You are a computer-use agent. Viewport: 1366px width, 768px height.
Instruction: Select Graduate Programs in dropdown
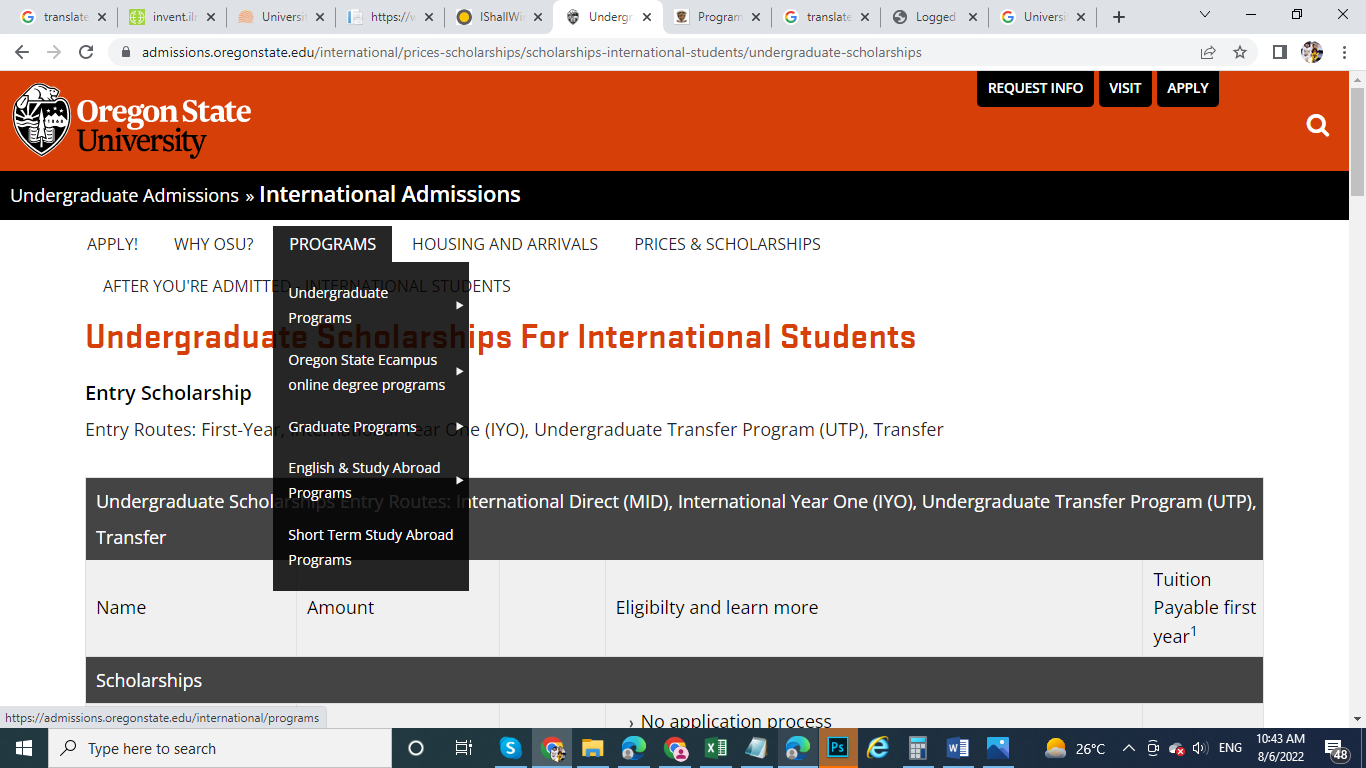coord(352,427)
